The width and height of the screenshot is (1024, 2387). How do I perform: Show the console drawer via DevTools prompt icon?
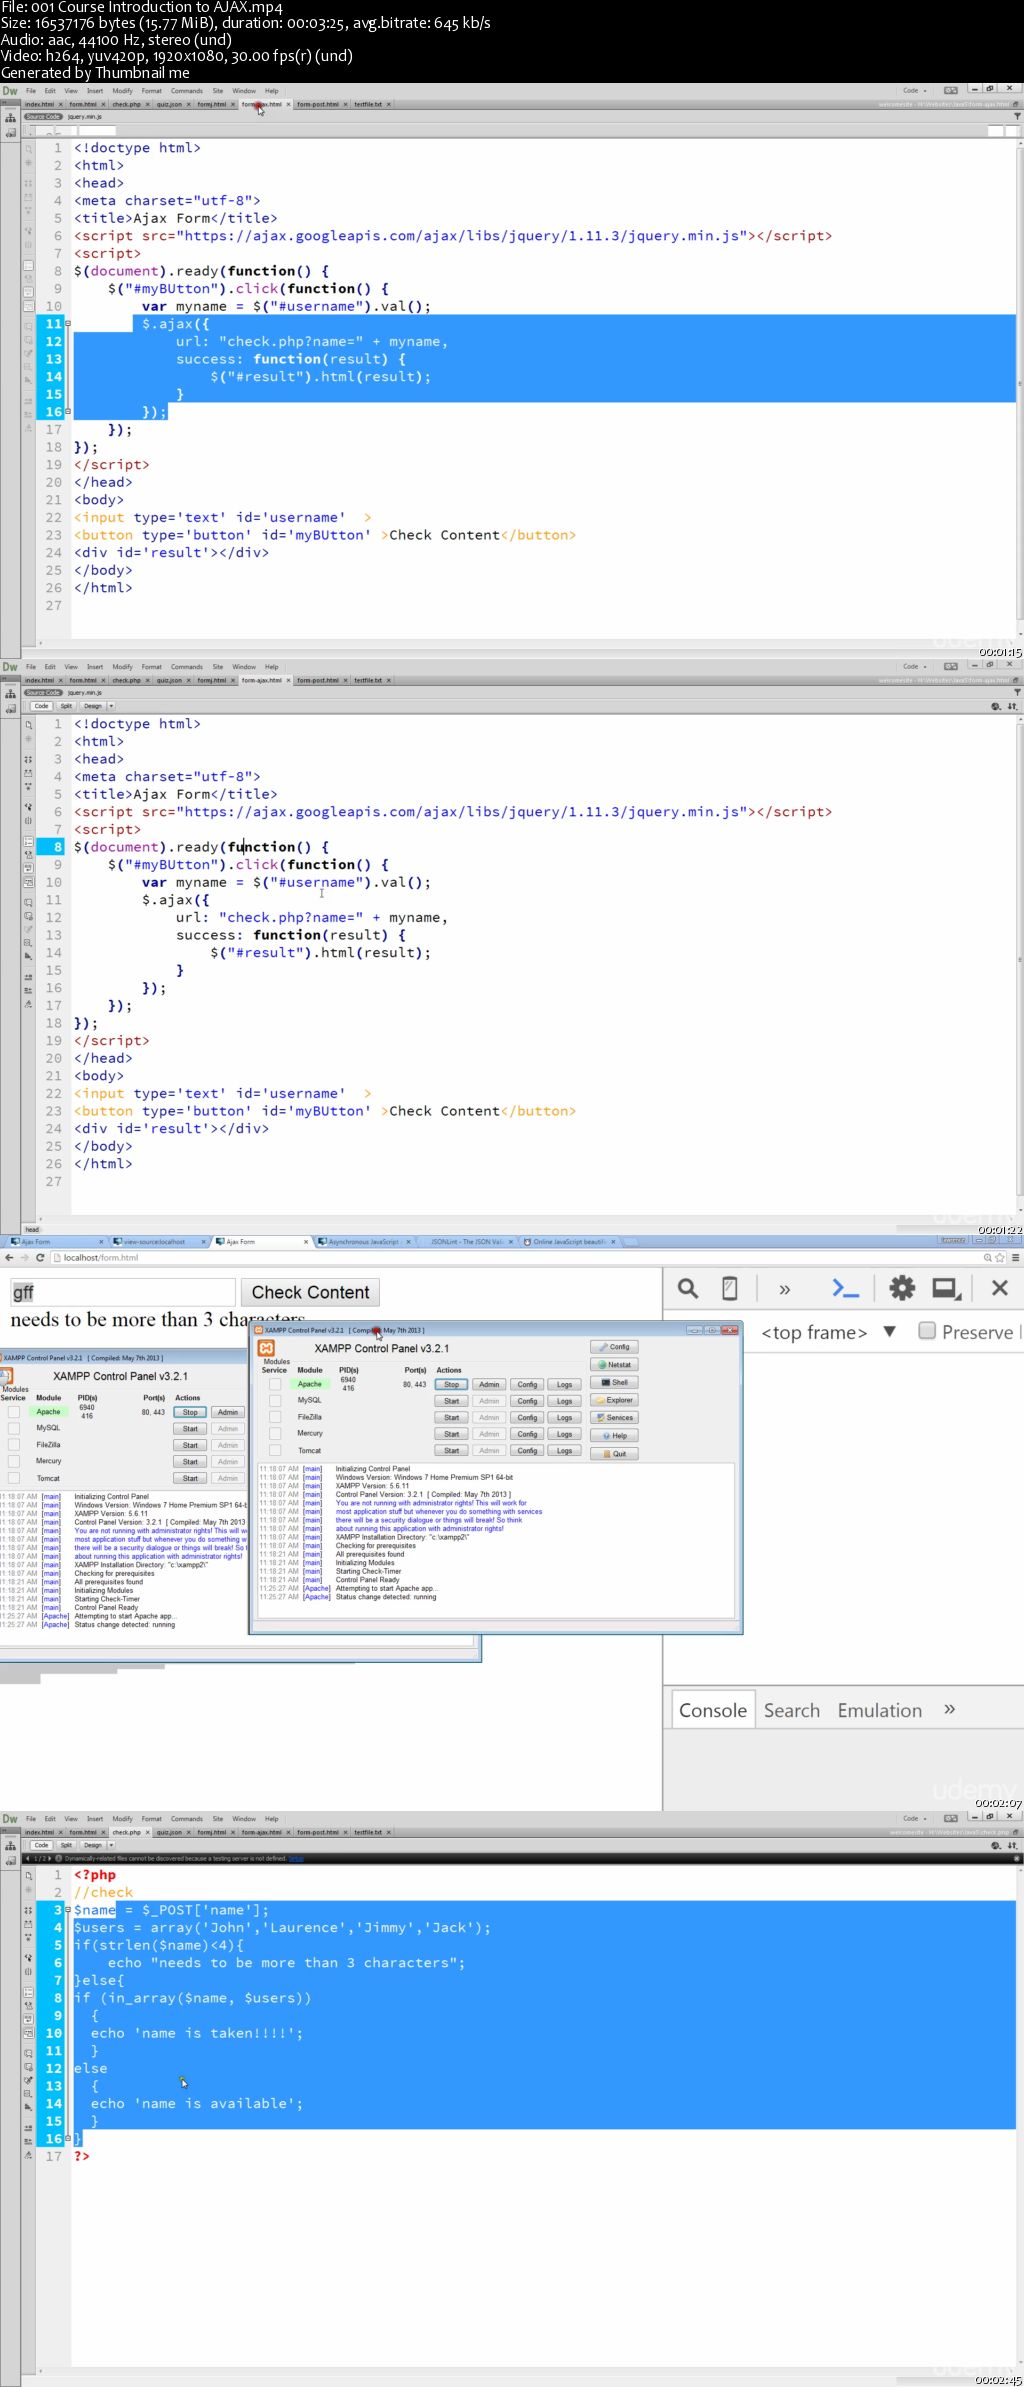(x=845, y=1288)
